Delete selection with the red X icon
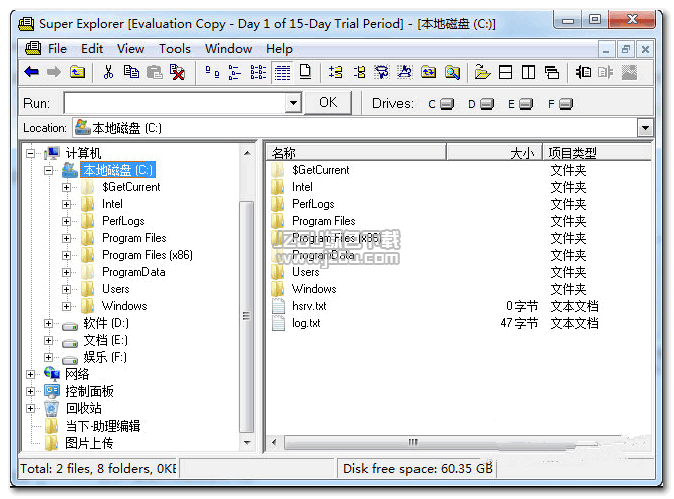 pyautogui.click(x=177, y=72)
